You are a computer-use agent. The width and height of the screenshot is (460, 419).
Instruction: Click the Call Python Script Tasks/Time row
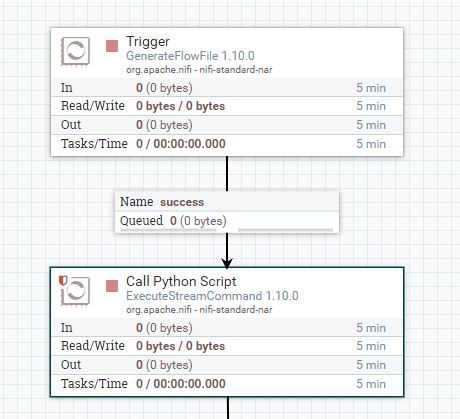(227, 384)
